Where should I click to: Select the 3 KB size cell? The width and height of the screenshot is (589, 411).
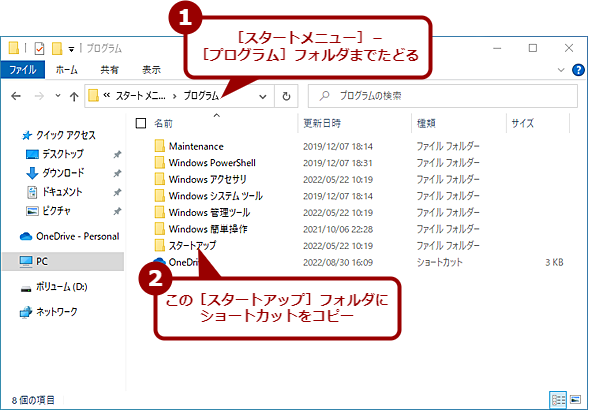(x=554, y=262)
